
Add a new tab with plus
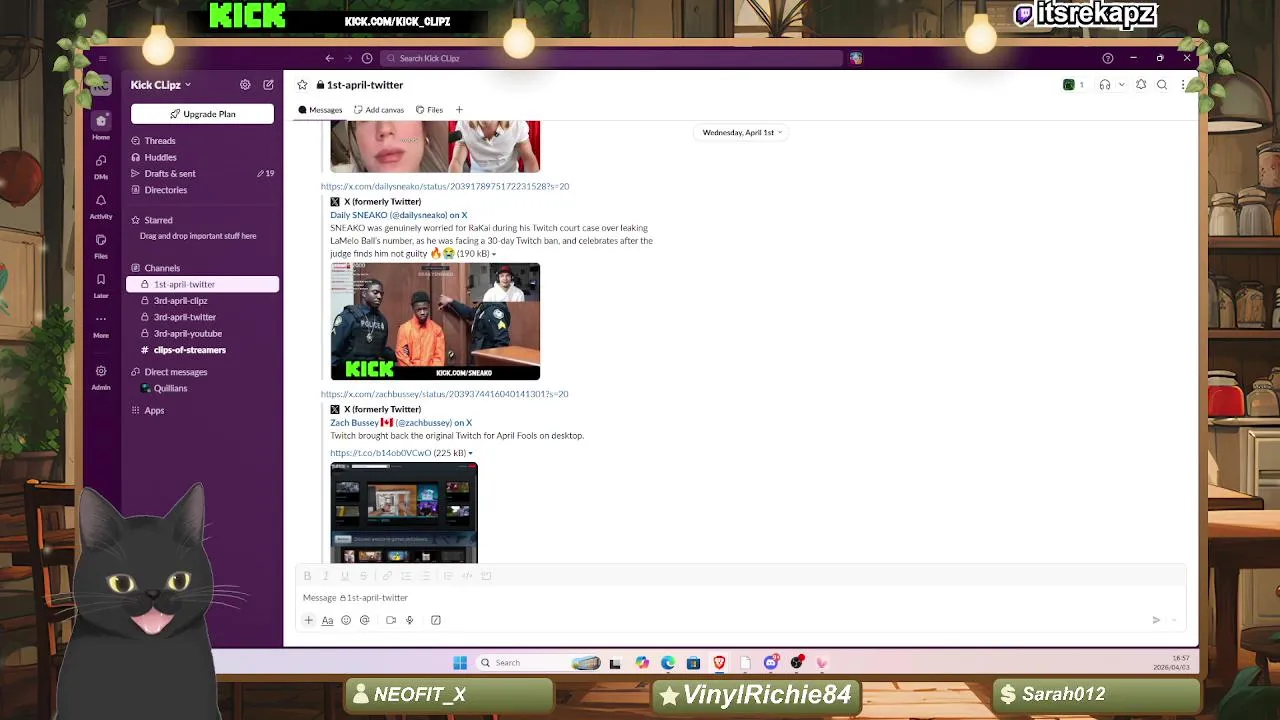(459, 110)
